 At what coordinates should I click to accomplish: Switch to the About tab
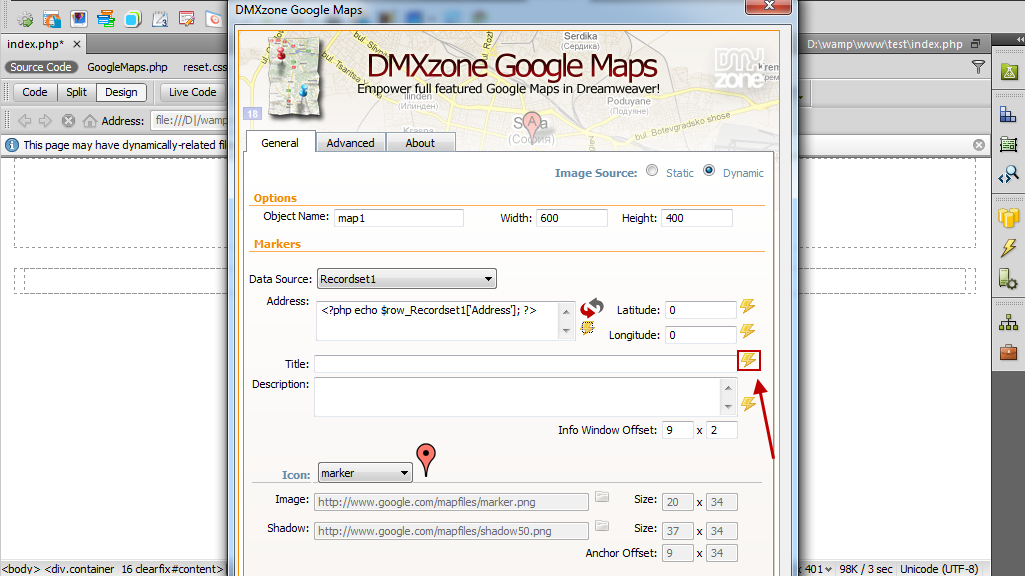pyautogui.click(x=420, y=143)
